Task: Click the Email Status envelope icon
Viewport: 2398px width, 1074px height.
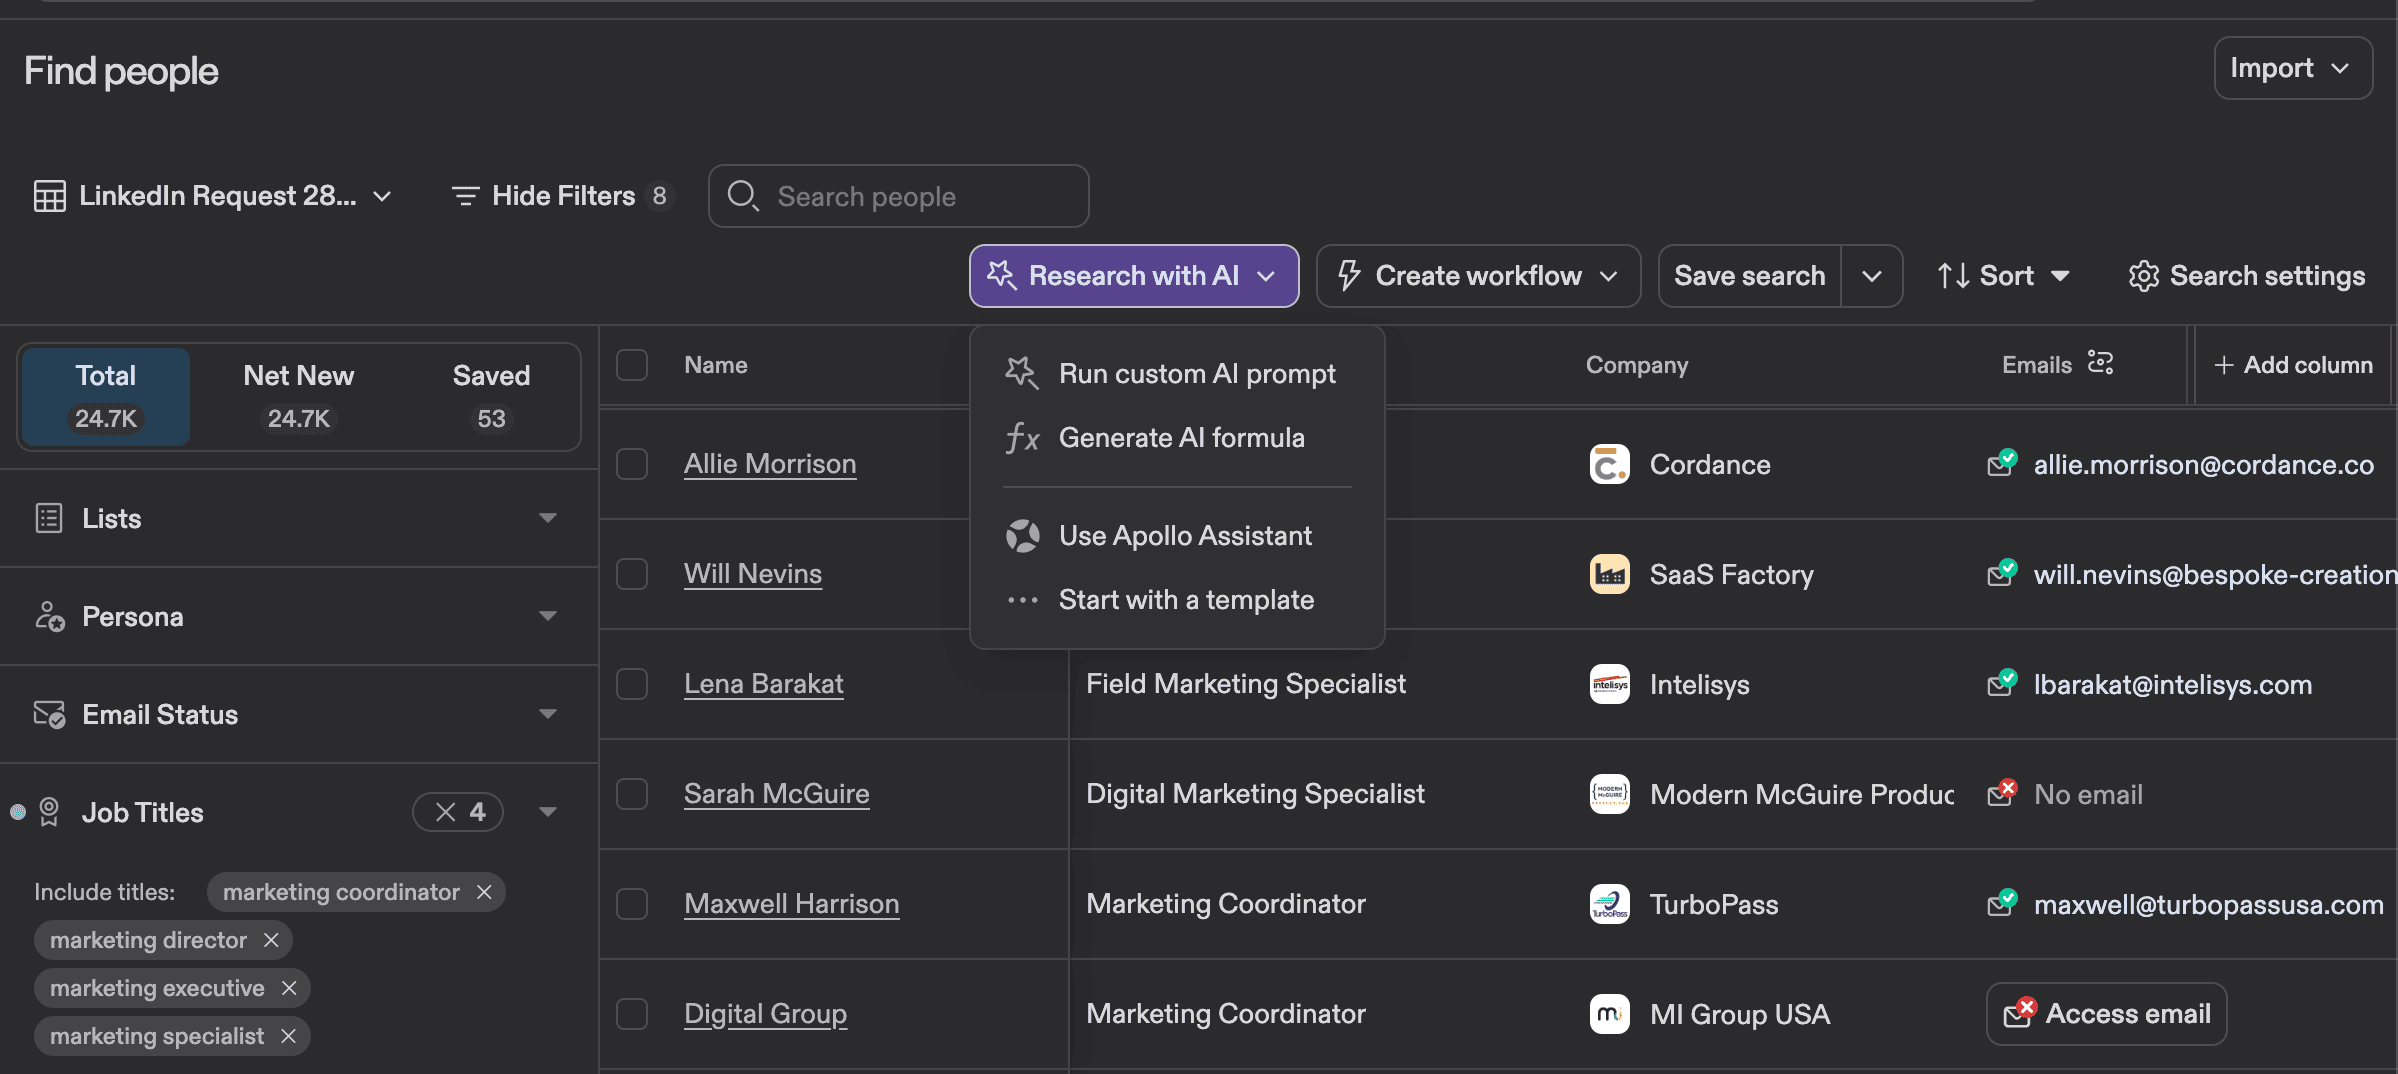Action: [x=49, y=714]
